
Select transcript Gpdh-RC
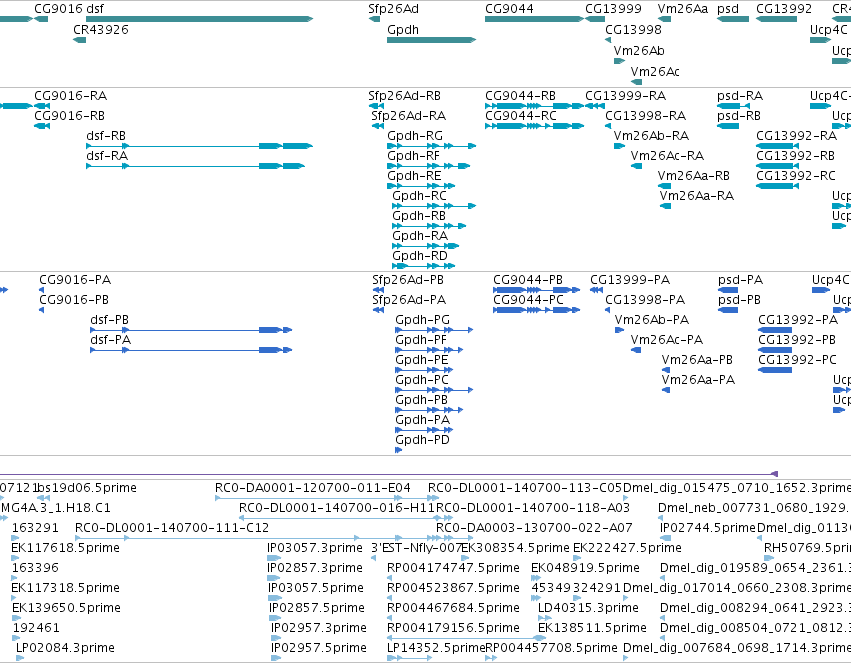tap(434, 206)
